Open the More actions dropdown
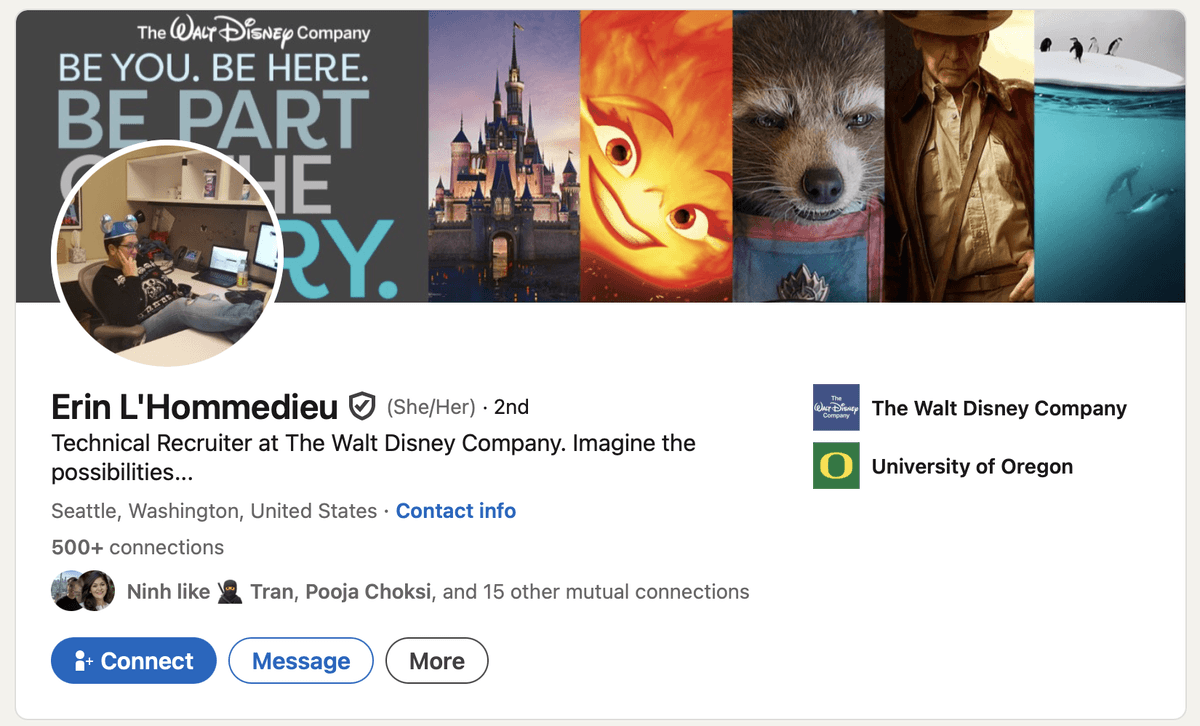The height and width of the screenshot is (726, 1200). tap(437, 661)
